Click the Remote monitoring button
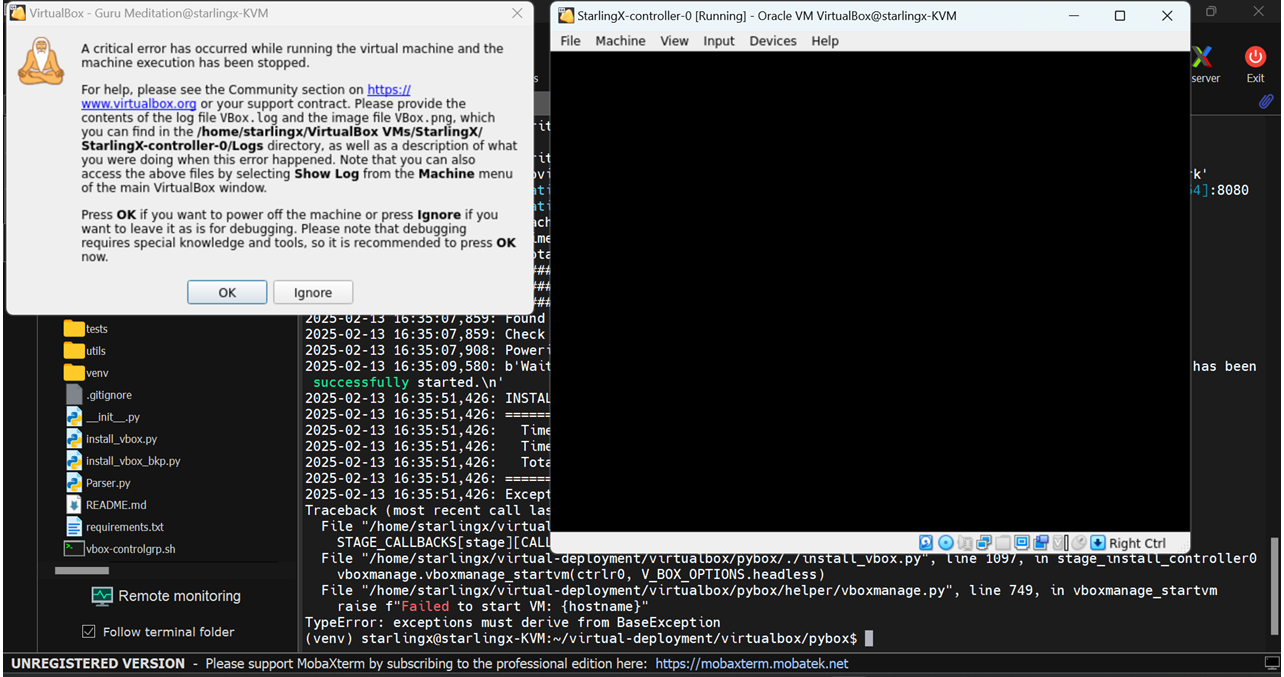The height and width of the screenshot is (677, 1284). point(166,596)
